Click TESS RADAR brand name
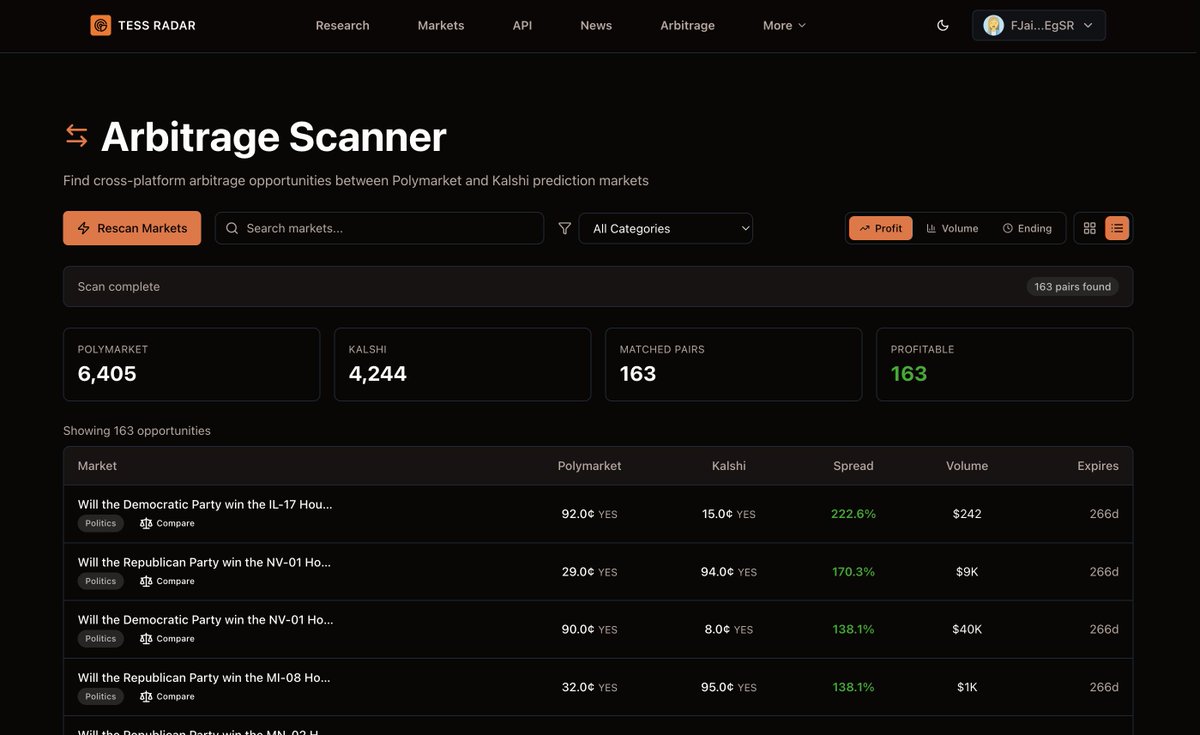The image size is (1200, 735). (157, 25)
